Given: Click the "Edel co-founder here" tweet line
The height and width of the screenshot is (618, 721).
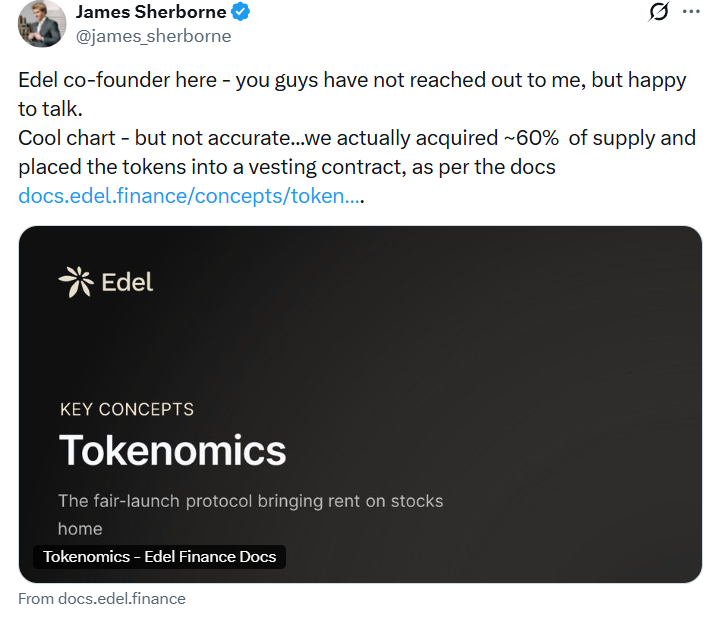Looking at the screenshot, I should point(120,80).
